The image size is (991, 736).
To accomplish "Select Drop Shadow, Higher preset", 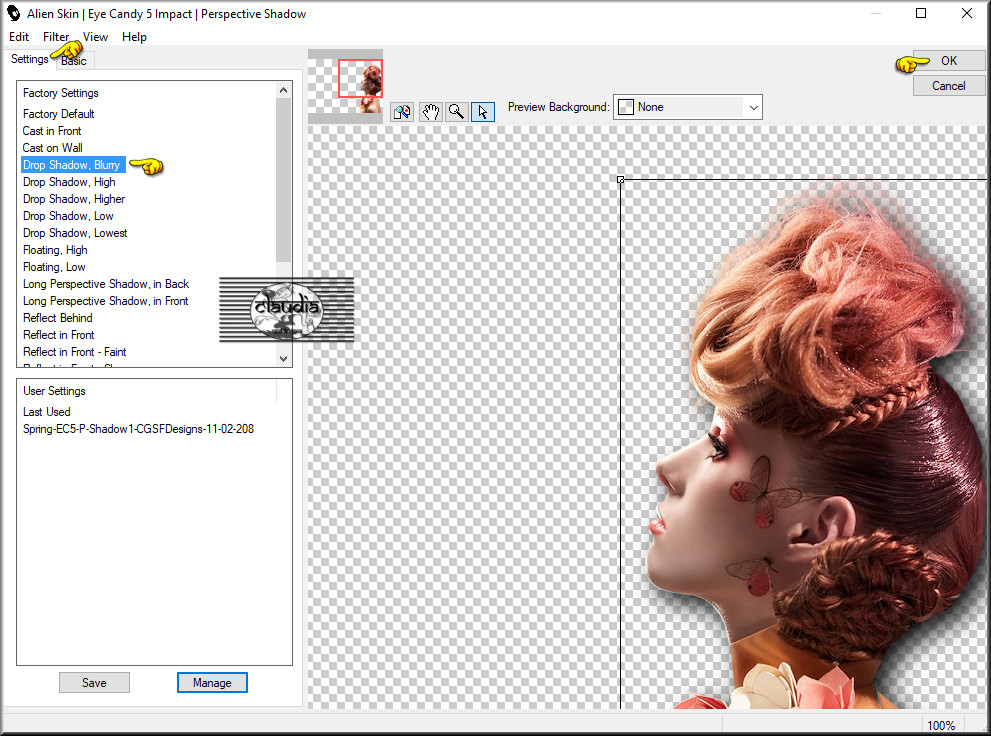I will point(74,199).
